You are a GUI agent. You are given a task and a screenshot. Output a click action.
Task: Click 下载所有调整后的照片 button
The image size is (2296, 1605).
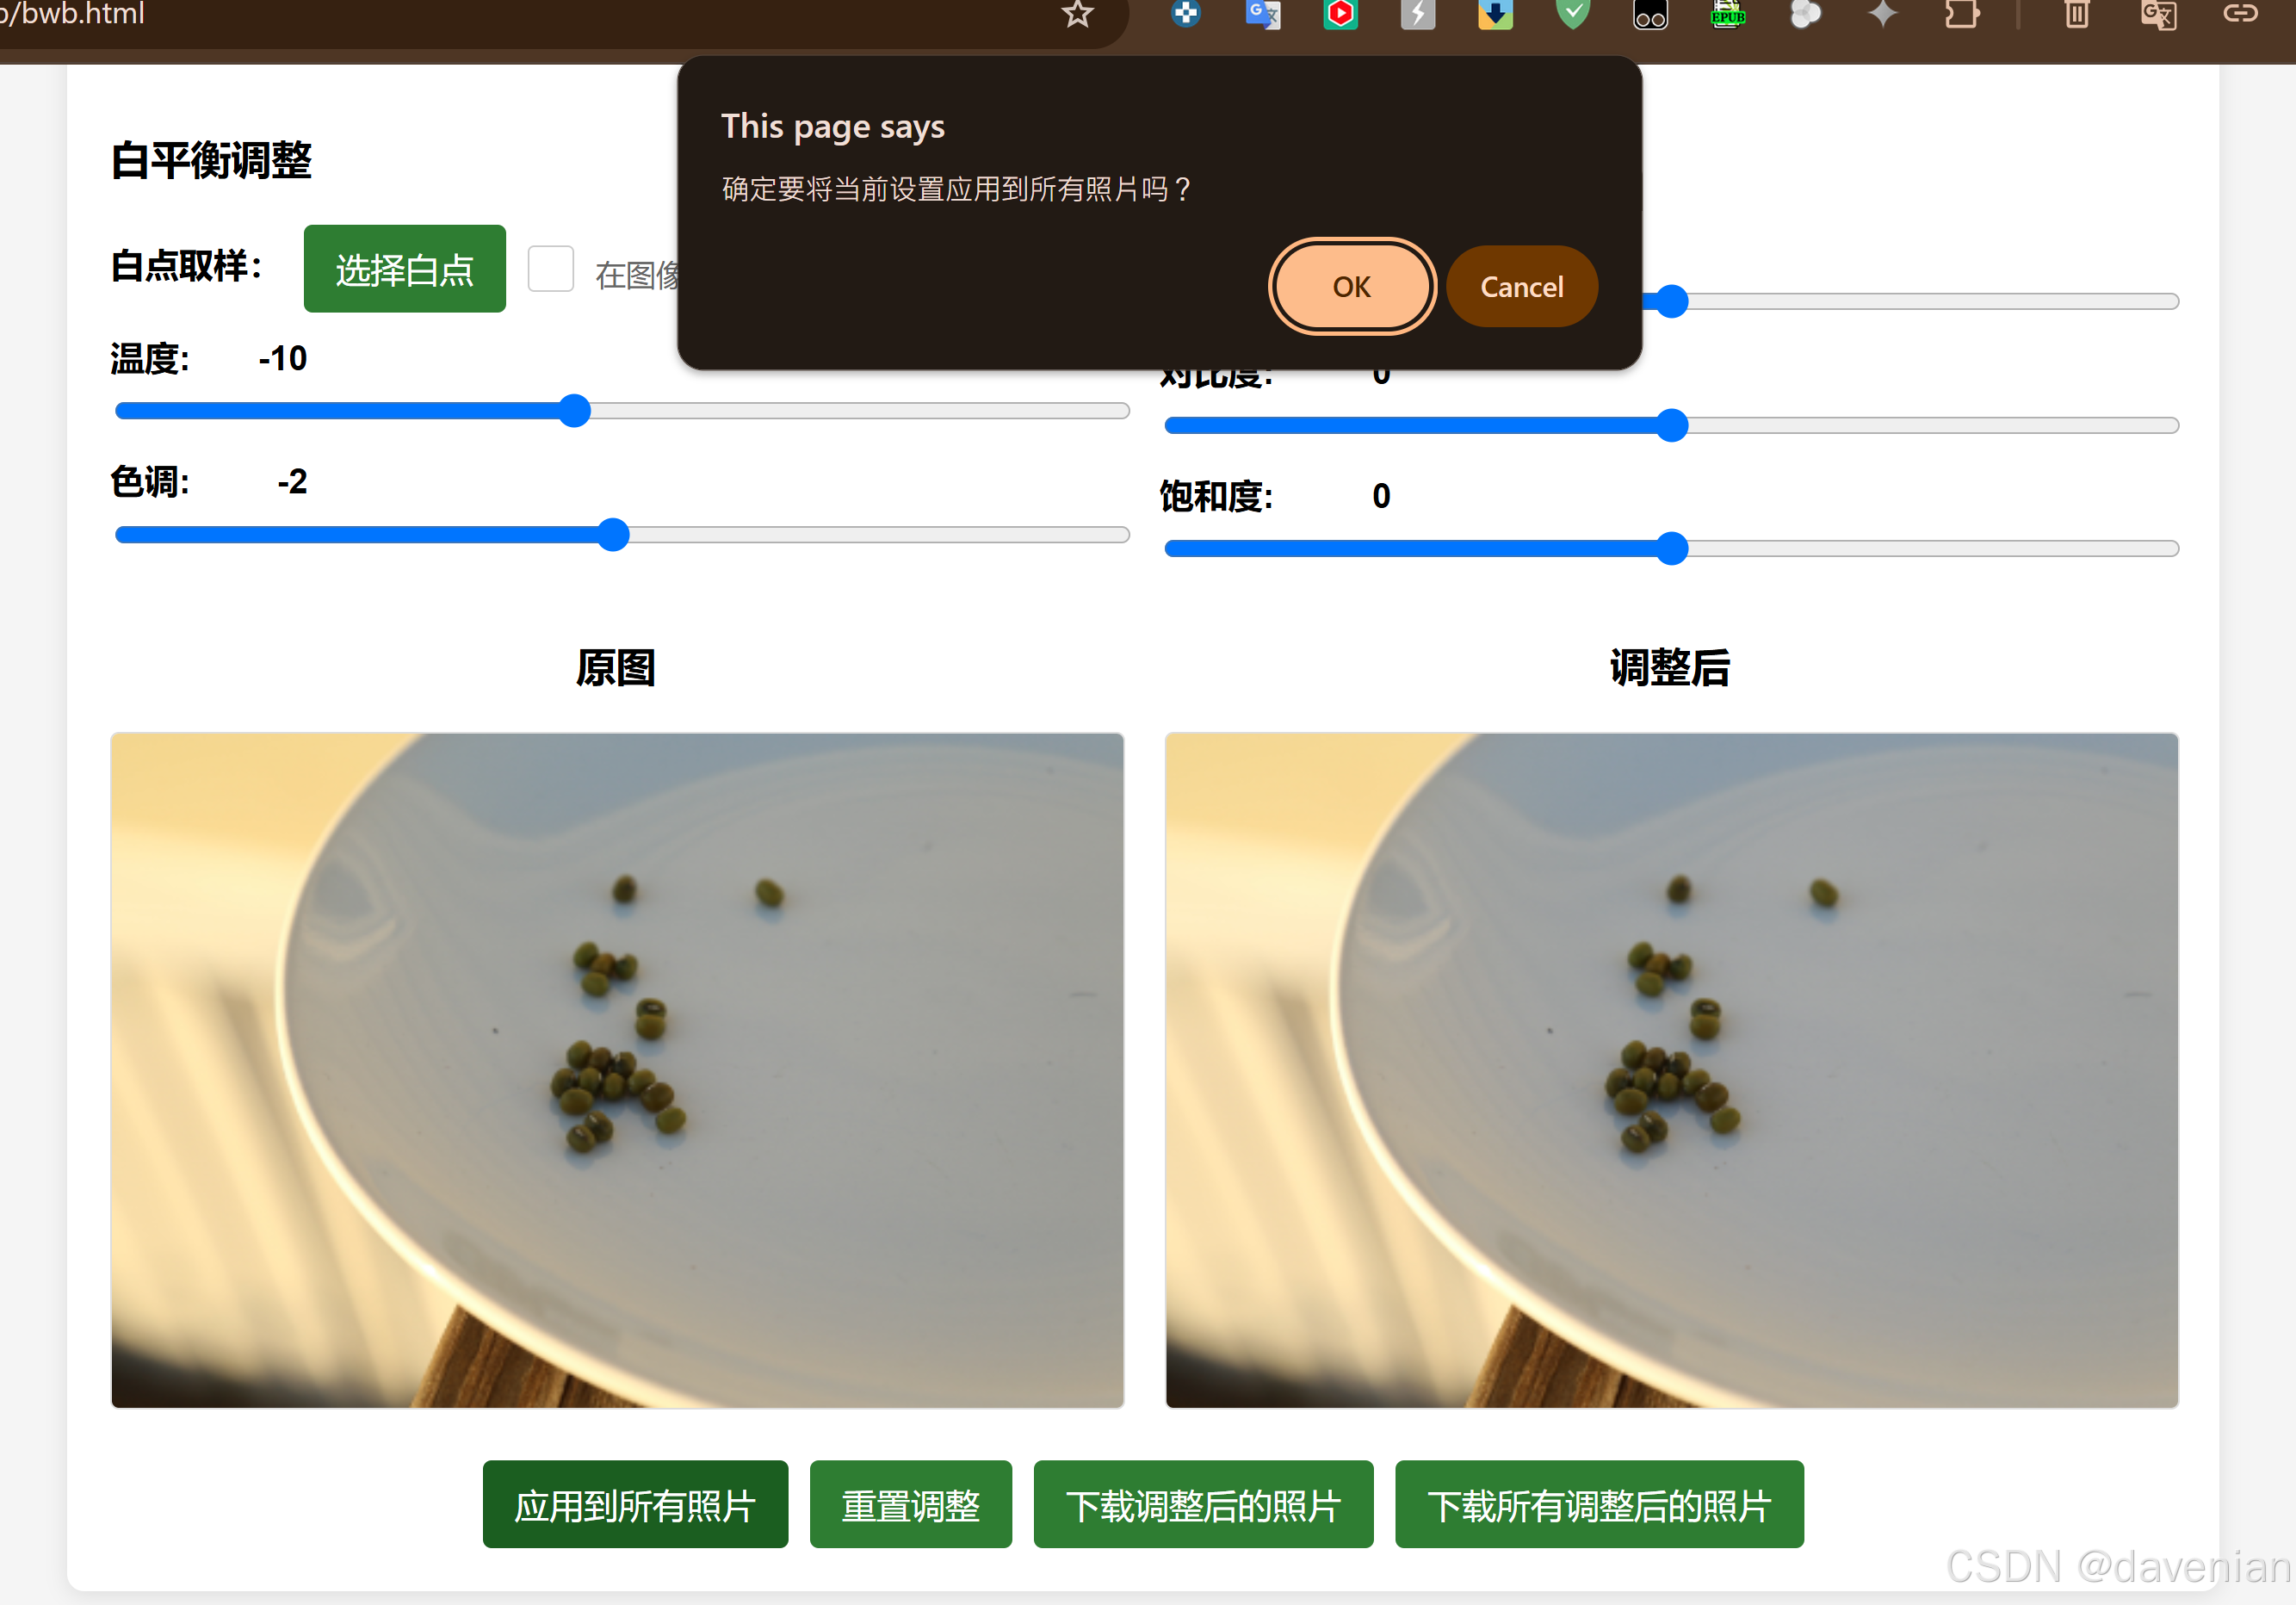[x=1599, y=1505]
